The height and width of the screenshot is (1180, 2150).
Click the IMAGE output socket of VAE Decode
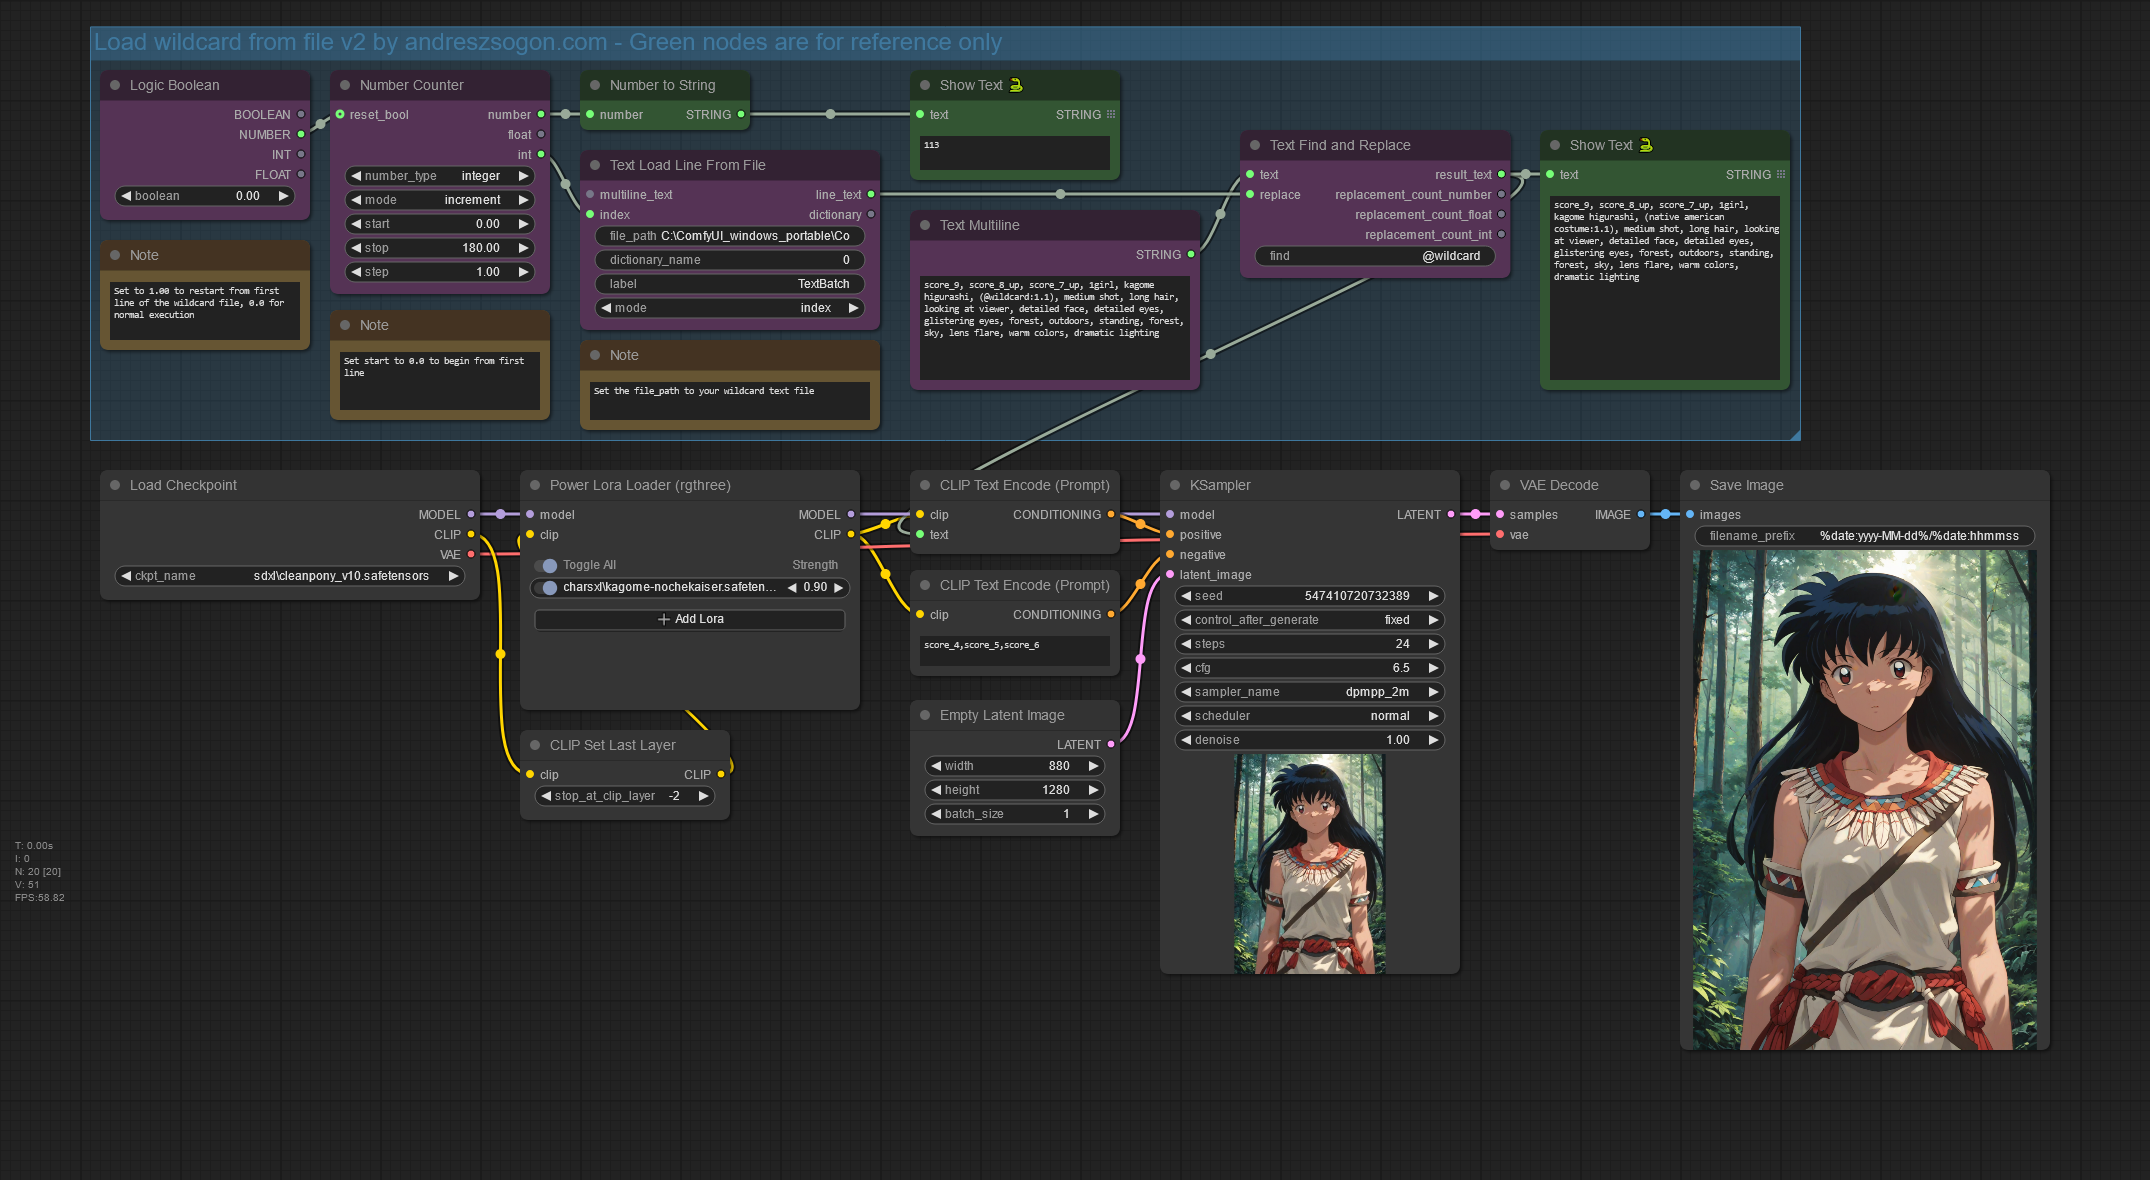(x=1641, y=515)
